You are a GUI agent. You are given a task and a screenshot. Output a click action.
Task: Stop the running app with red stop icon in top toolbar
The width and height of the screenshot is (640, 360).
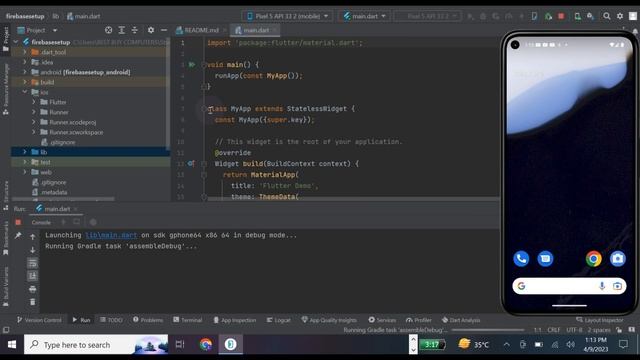point(561,16)
